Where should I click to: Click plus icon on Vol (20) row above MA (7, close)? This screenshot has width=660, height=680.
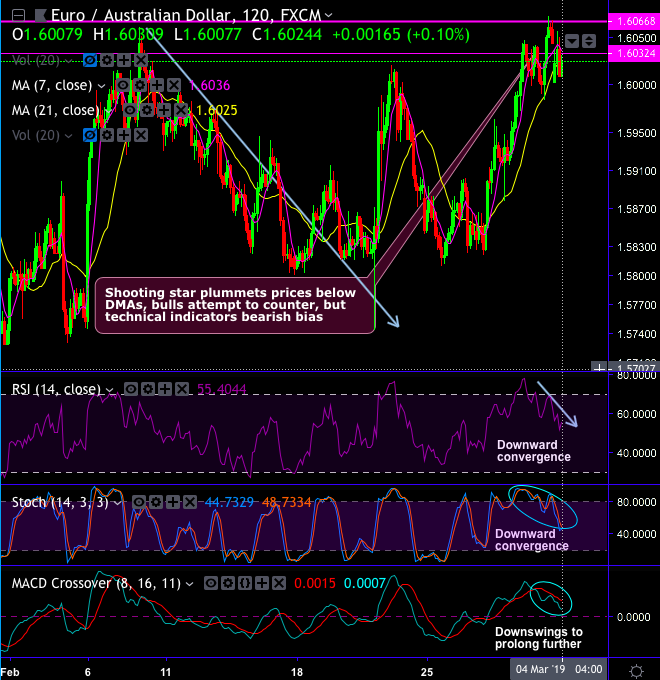[124, 60]
